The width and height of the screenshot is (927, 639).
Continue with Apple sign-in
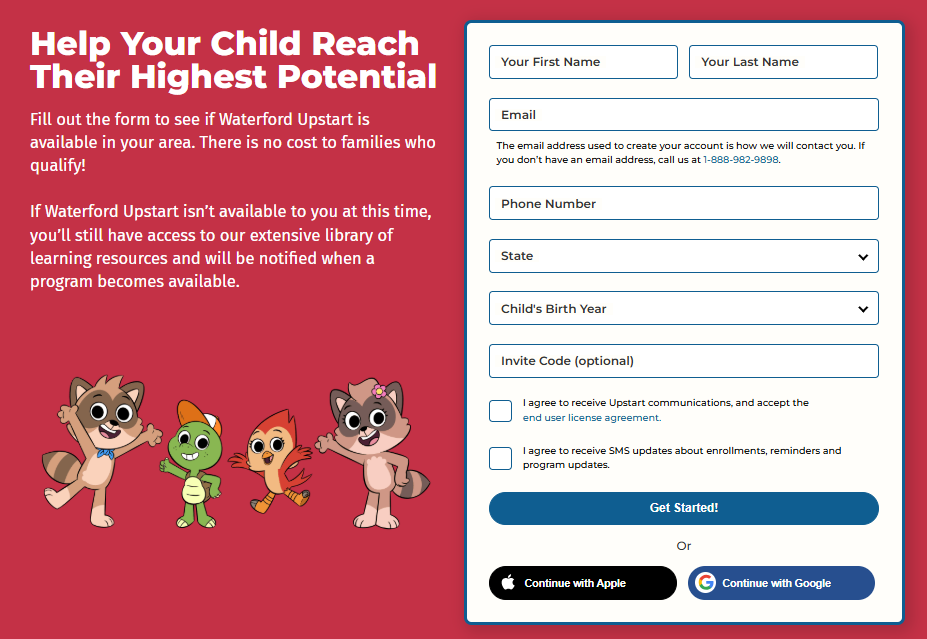tap(583, 583)
